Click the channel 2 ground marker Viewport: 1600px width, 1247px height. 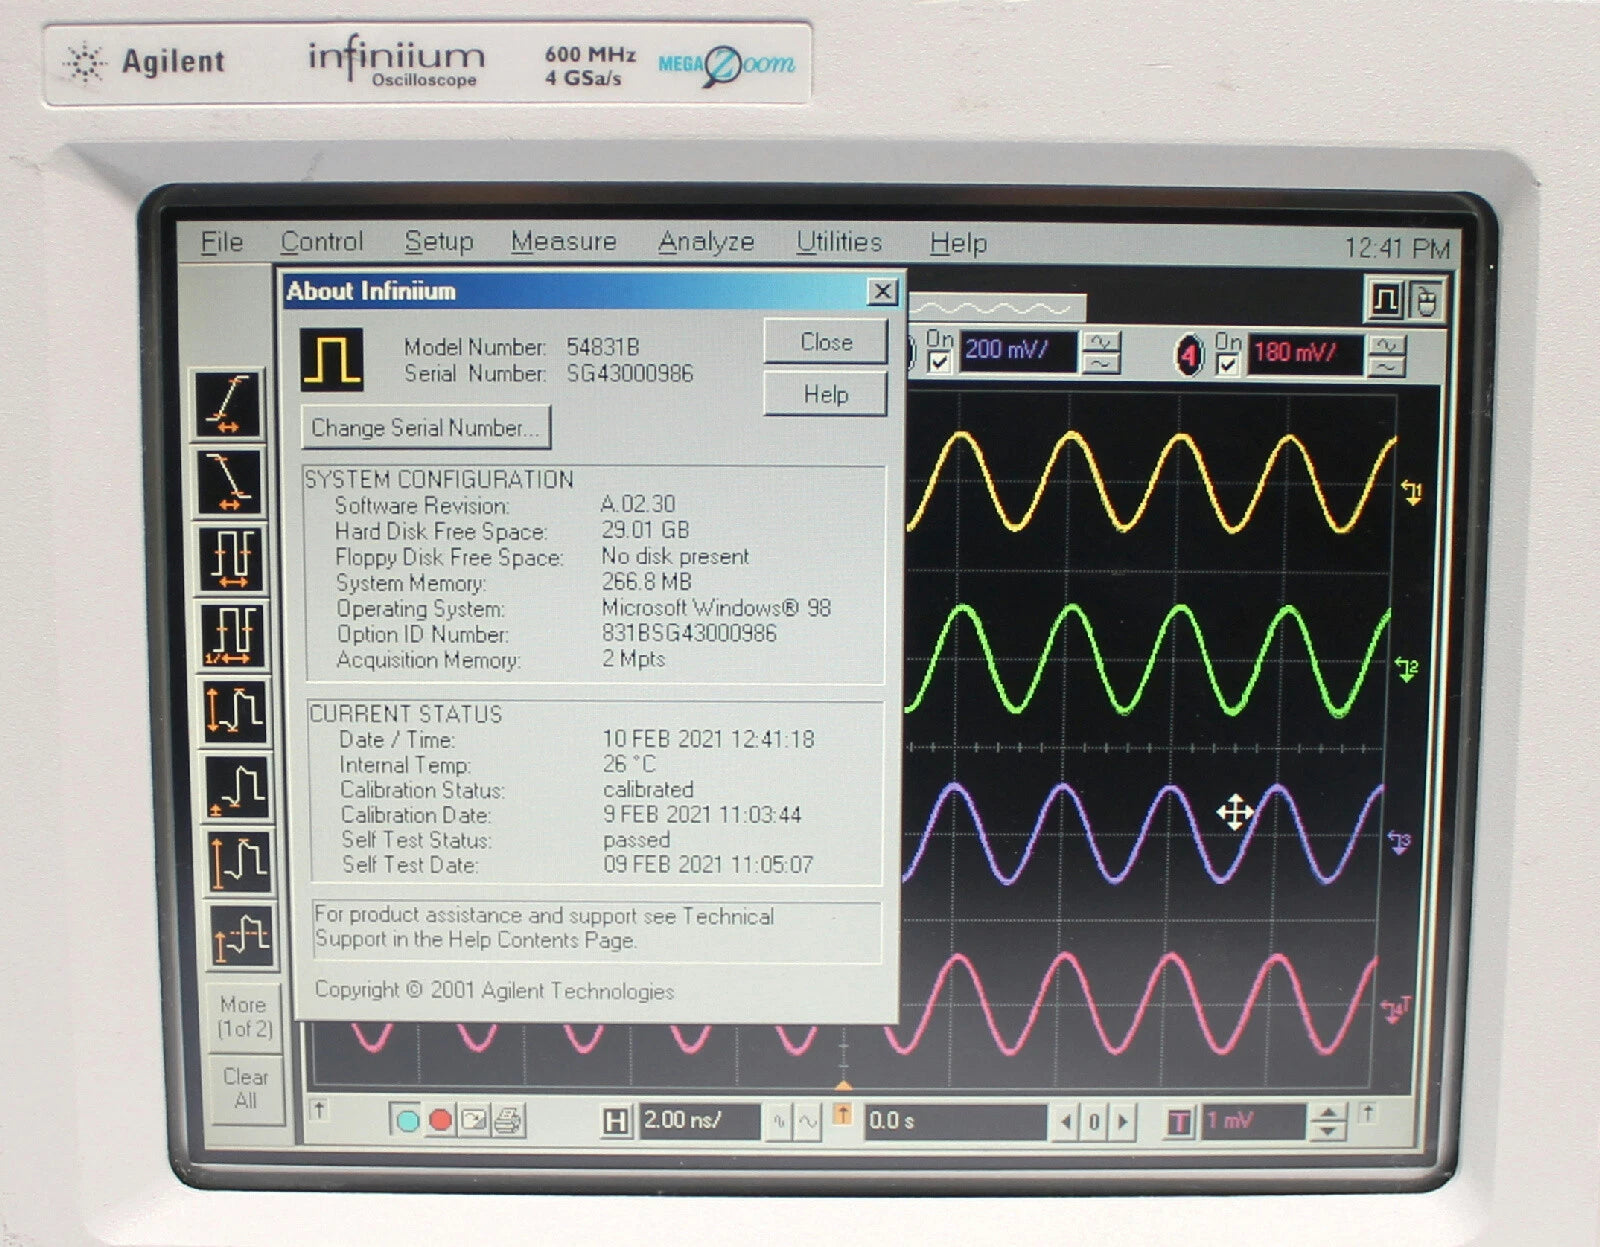point(1407,668)
